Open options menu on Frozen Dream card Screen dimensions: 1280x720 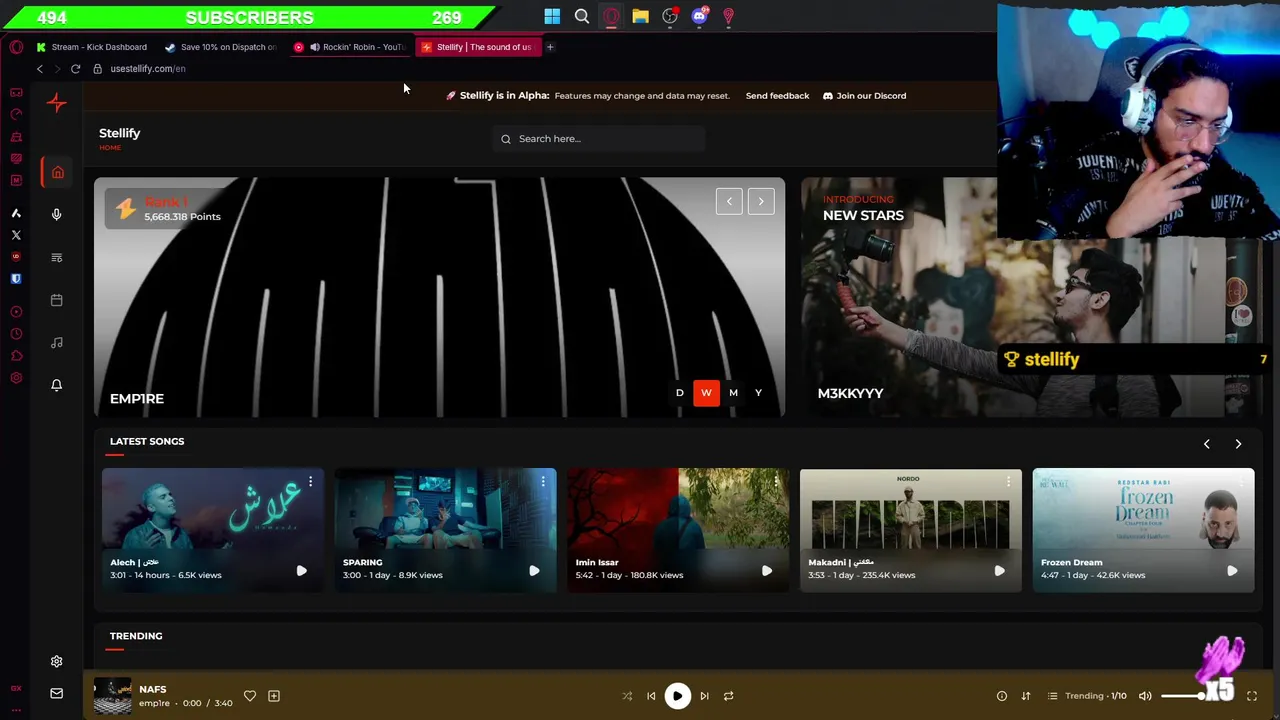point(1241,482)
